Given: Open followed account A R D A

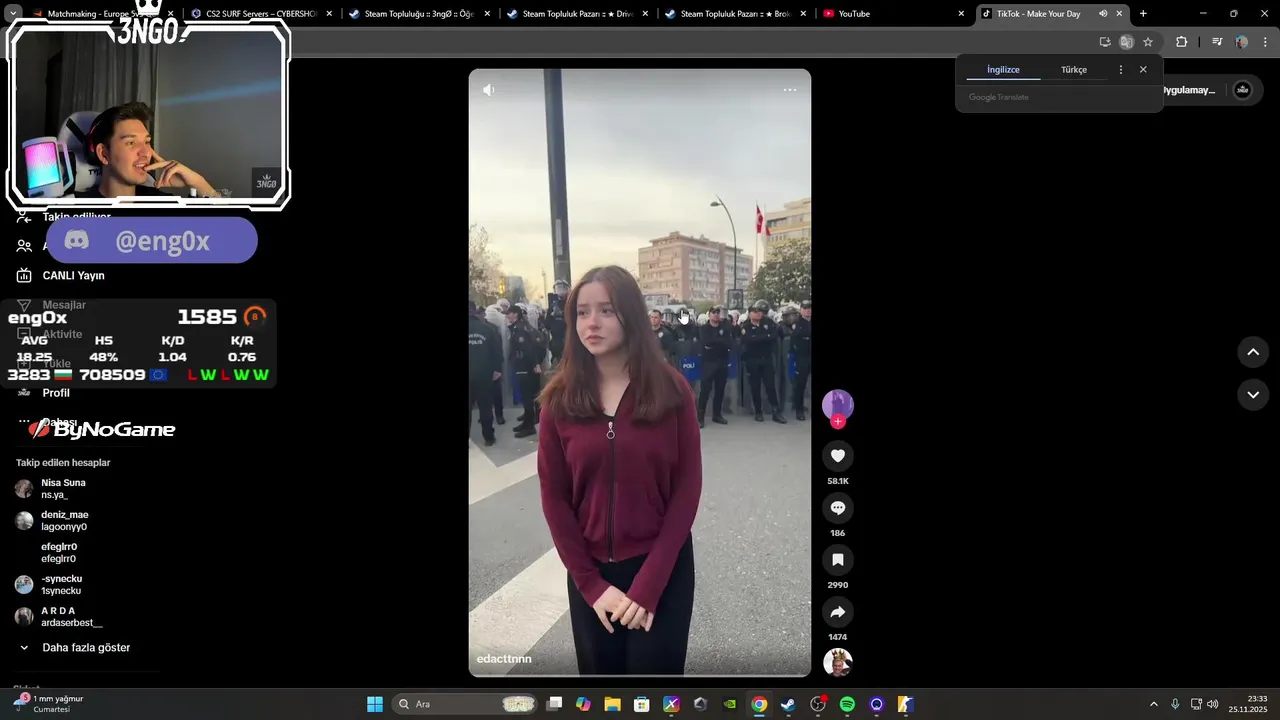Looking at the screenshot, I should coord(59,617).
